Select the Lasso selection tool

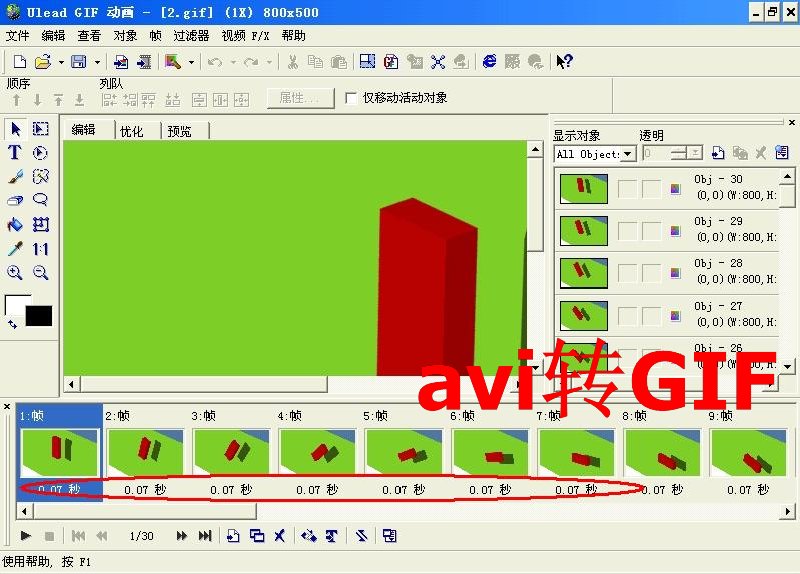(40, 199)
